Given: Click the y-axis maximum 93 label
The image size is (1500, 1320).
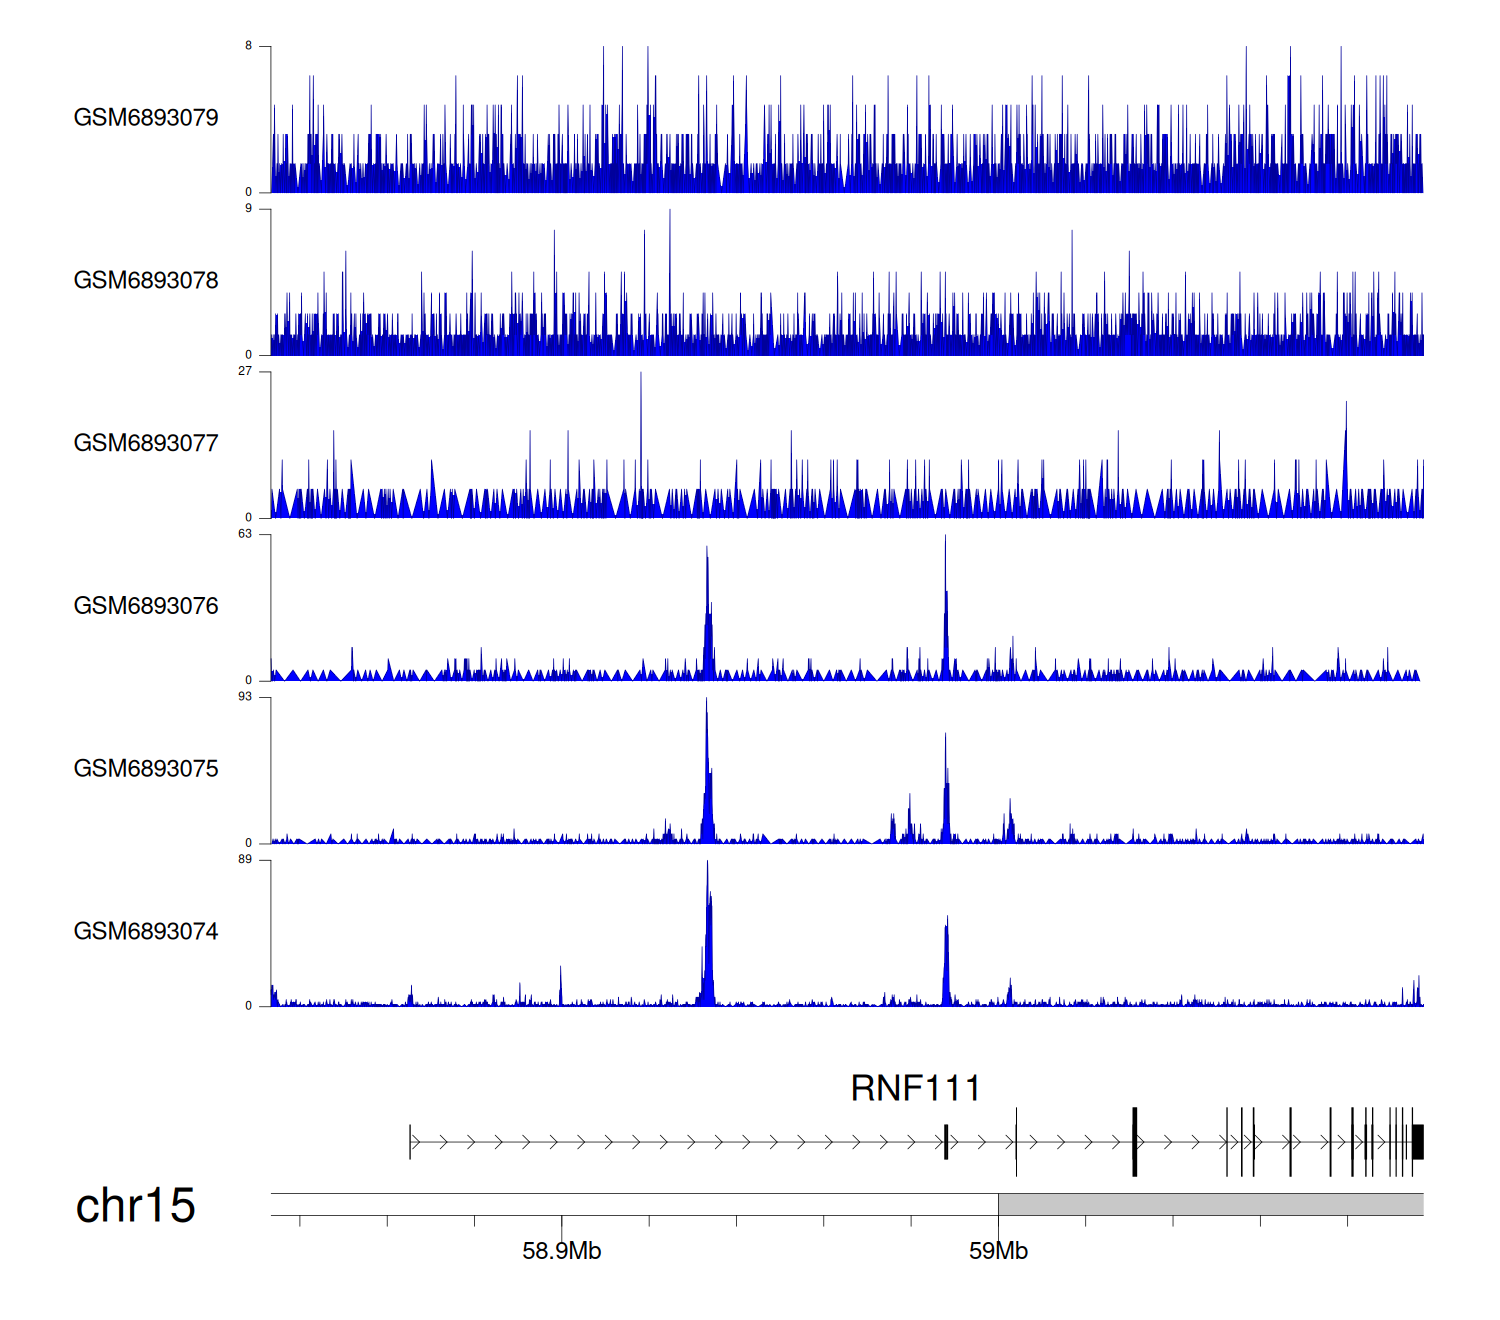Looking at the screenshot, I should point(245,697).
